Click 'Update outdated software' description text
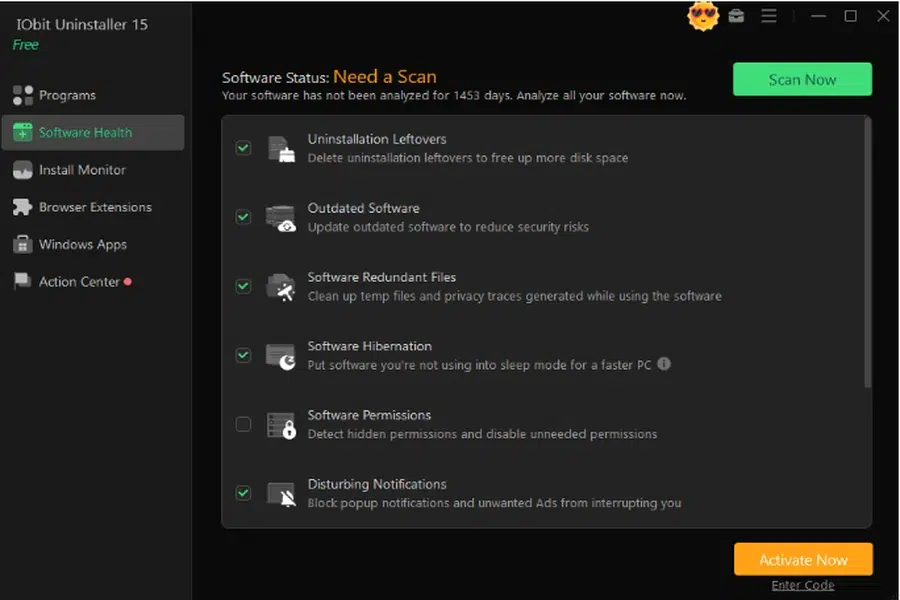Screen dimensions: 900x600 pos(448,227)
